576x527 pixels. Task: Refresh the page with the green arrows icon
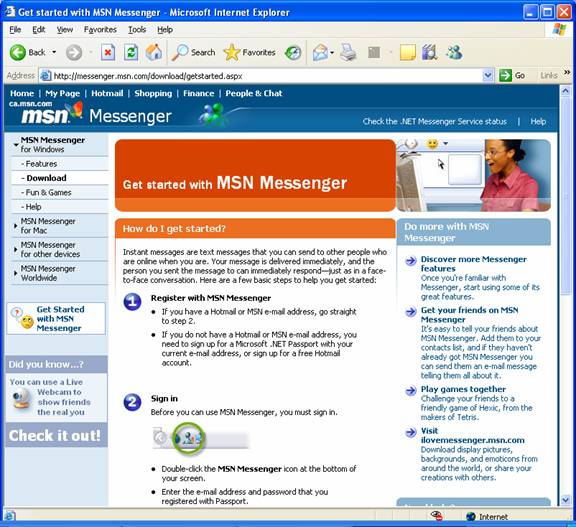(x=131, y=53)
